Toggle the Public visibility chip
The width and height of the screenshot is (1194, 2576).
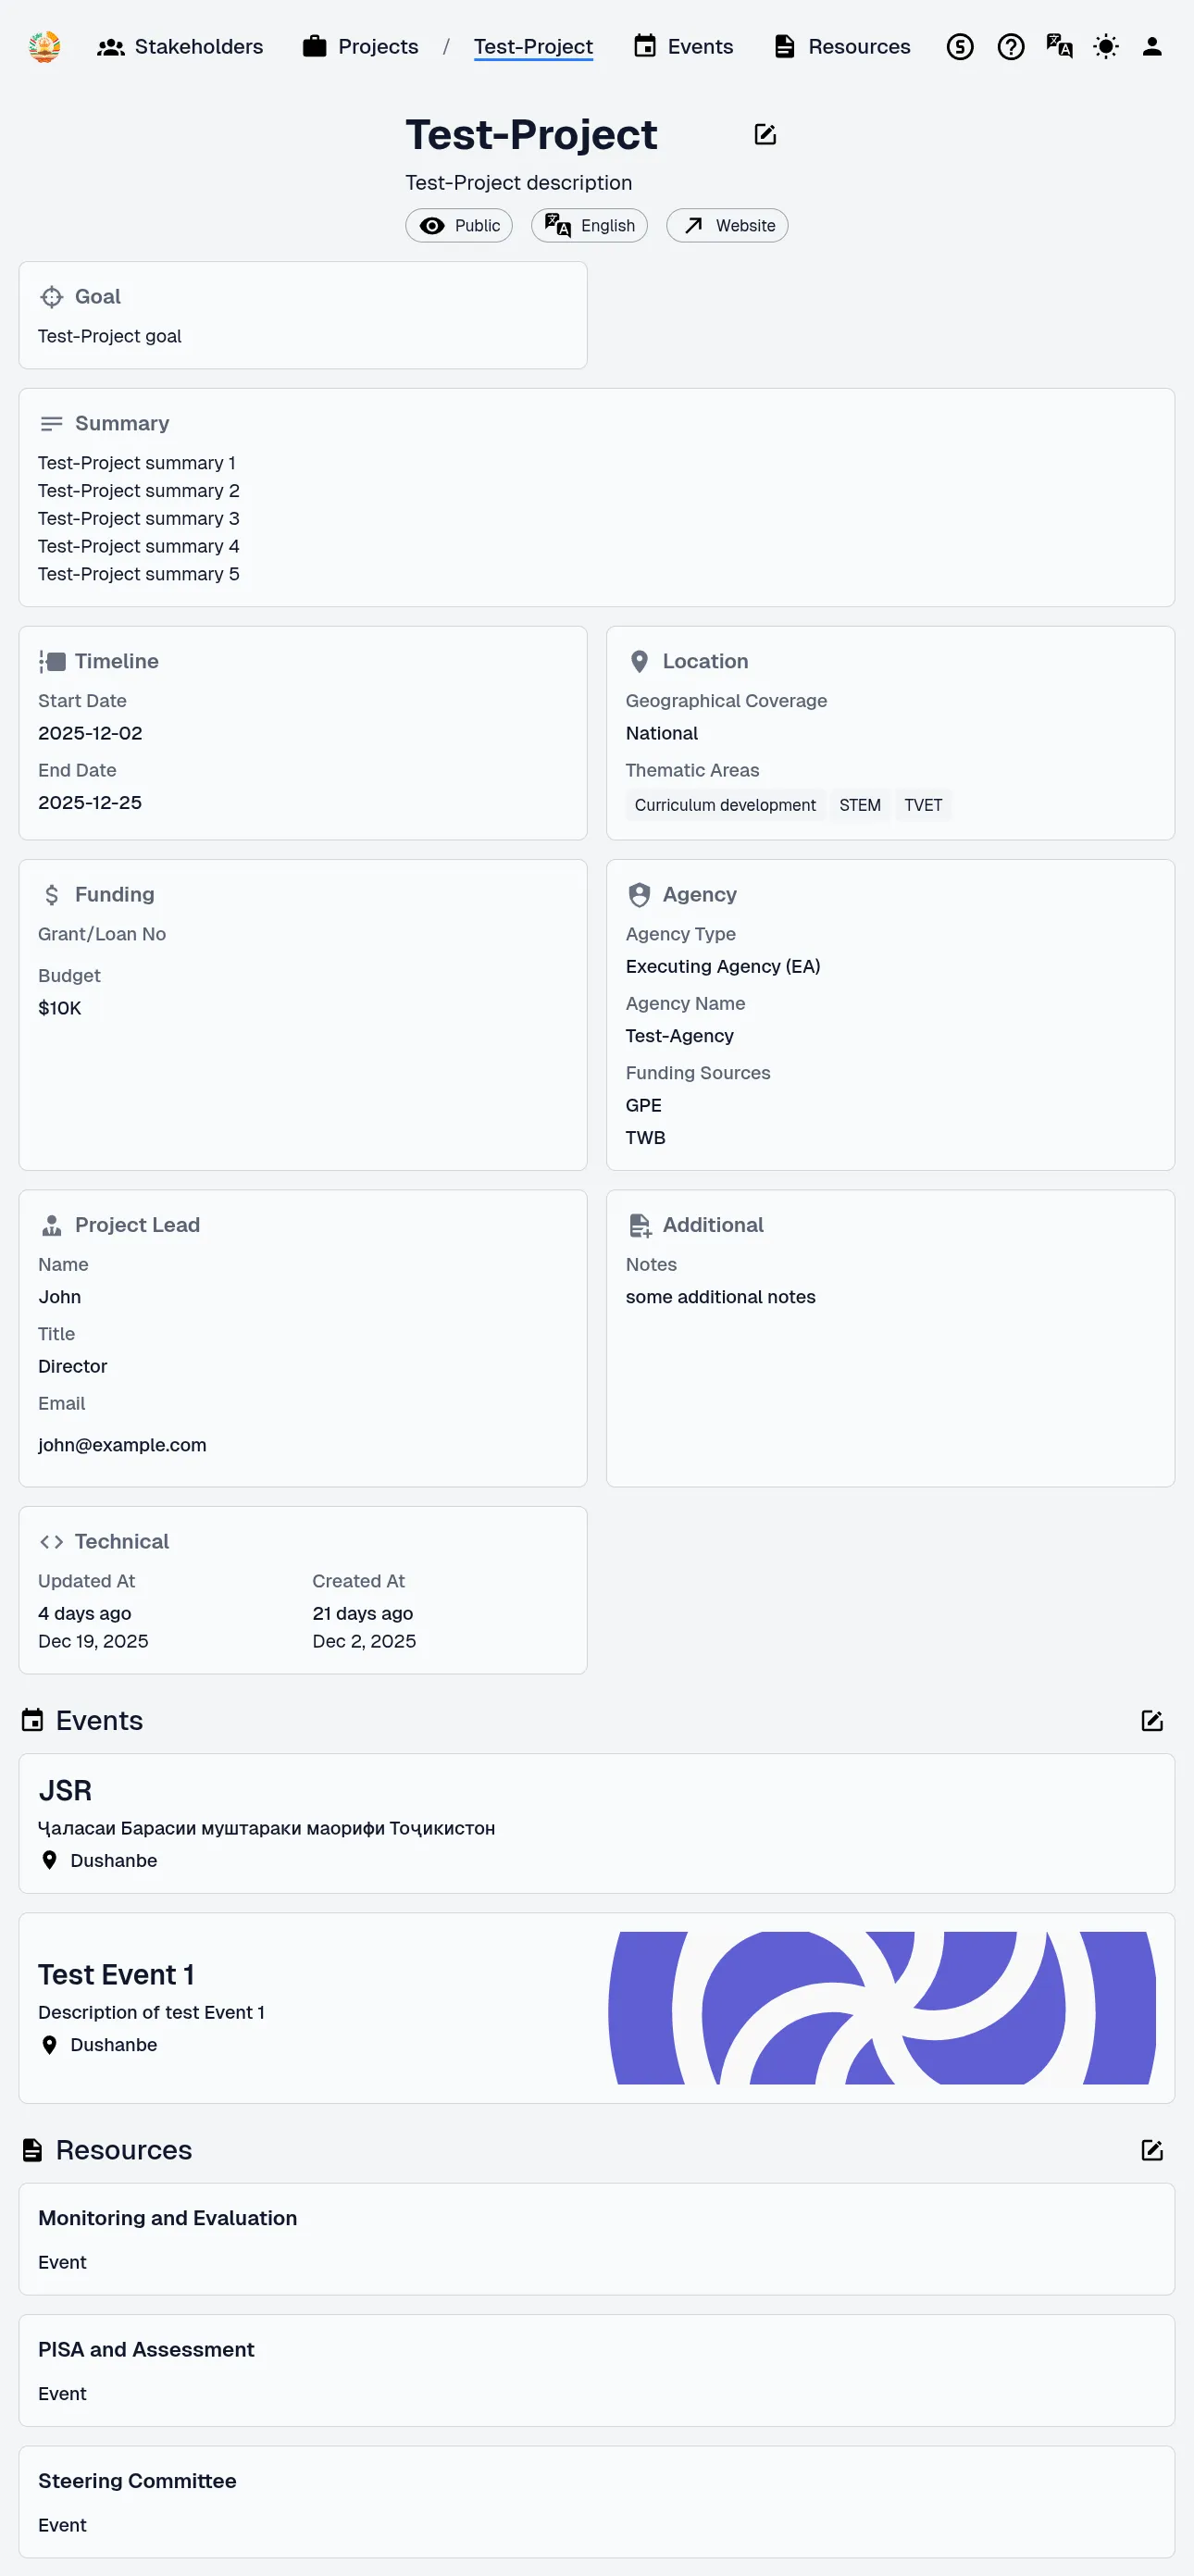tap(459, 226)
